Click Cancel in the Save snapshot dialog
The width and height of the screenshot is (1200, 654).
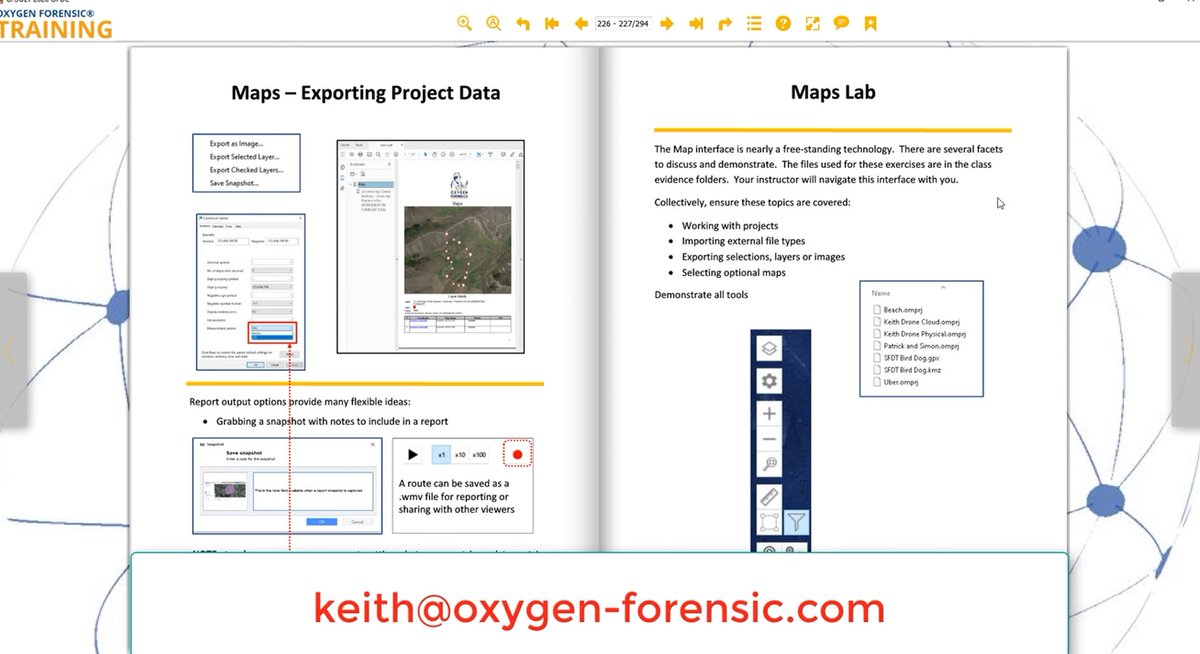click(357, 522)
